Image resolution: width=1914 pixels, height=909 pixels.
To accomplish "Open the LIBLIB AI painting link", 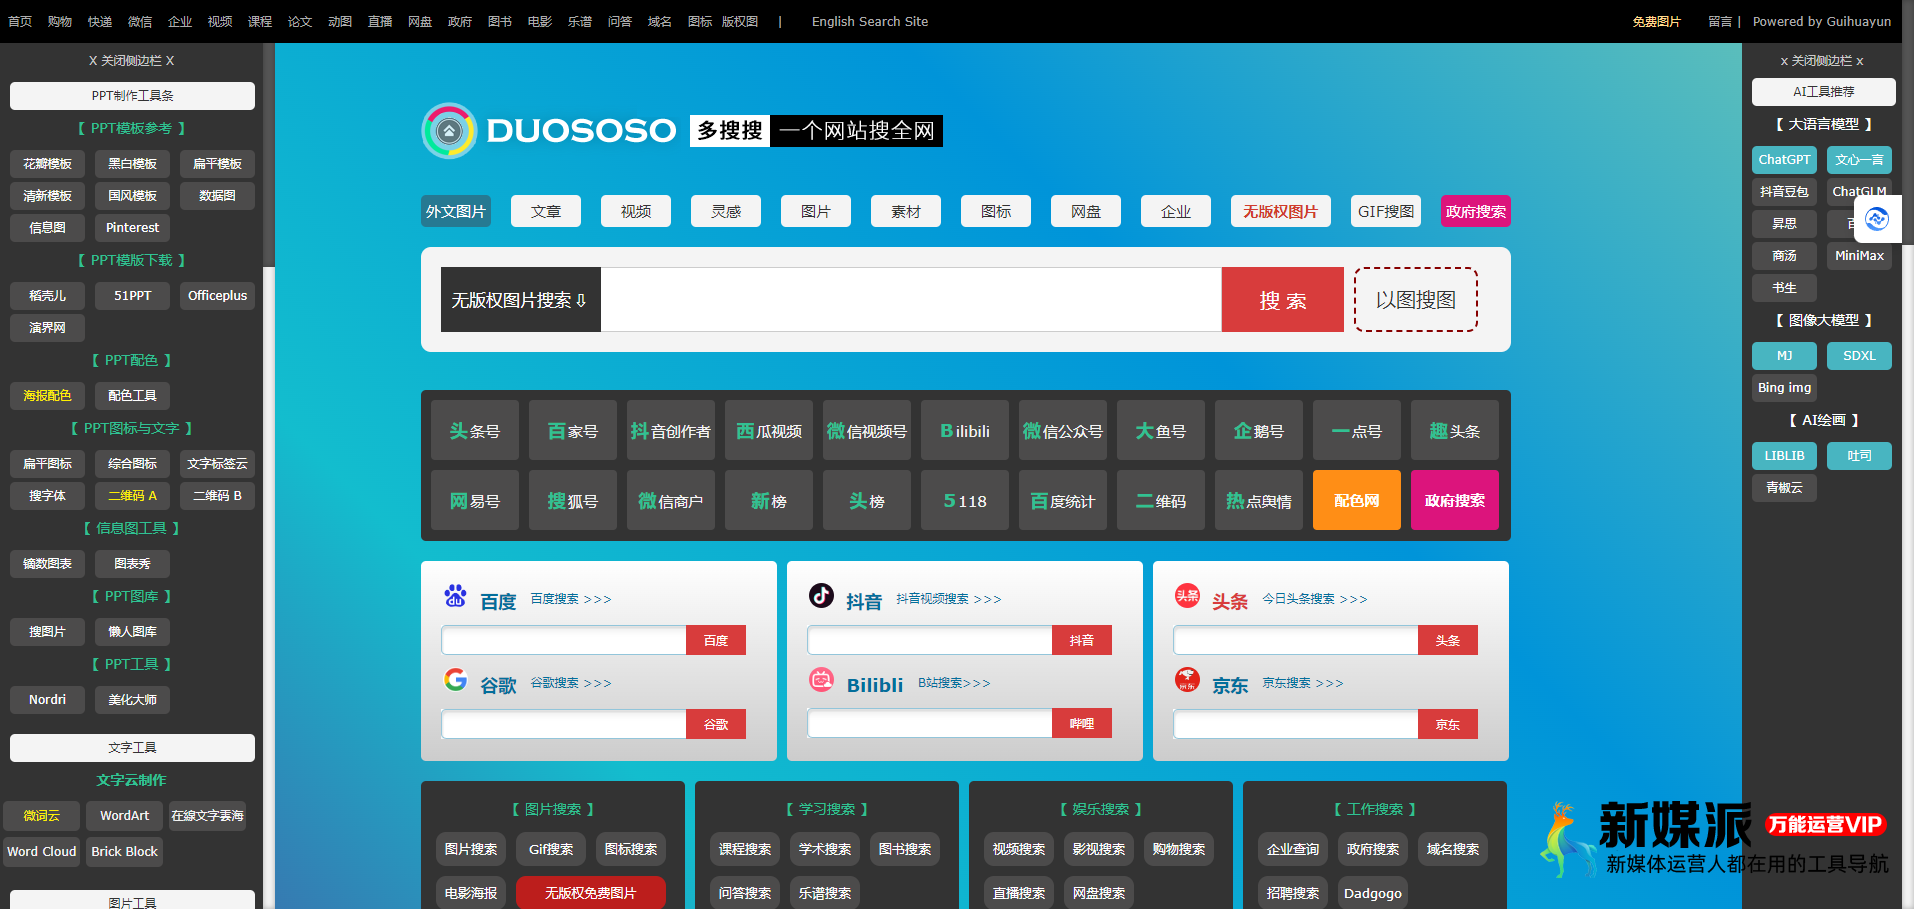I will pyautogui.click(x=1784, y=455).
